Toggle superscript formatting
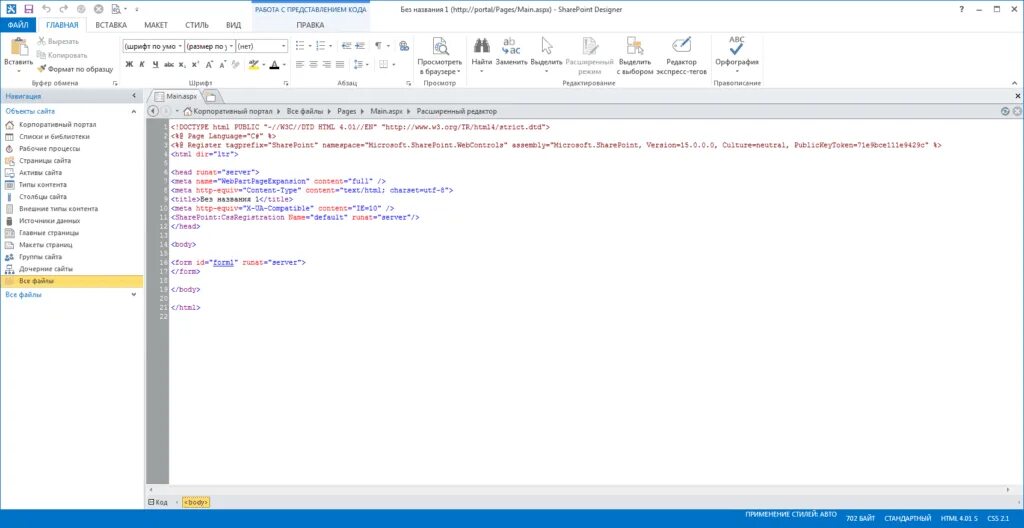The width and height of the screenshot is (1024, 528). tap(195, 64)
